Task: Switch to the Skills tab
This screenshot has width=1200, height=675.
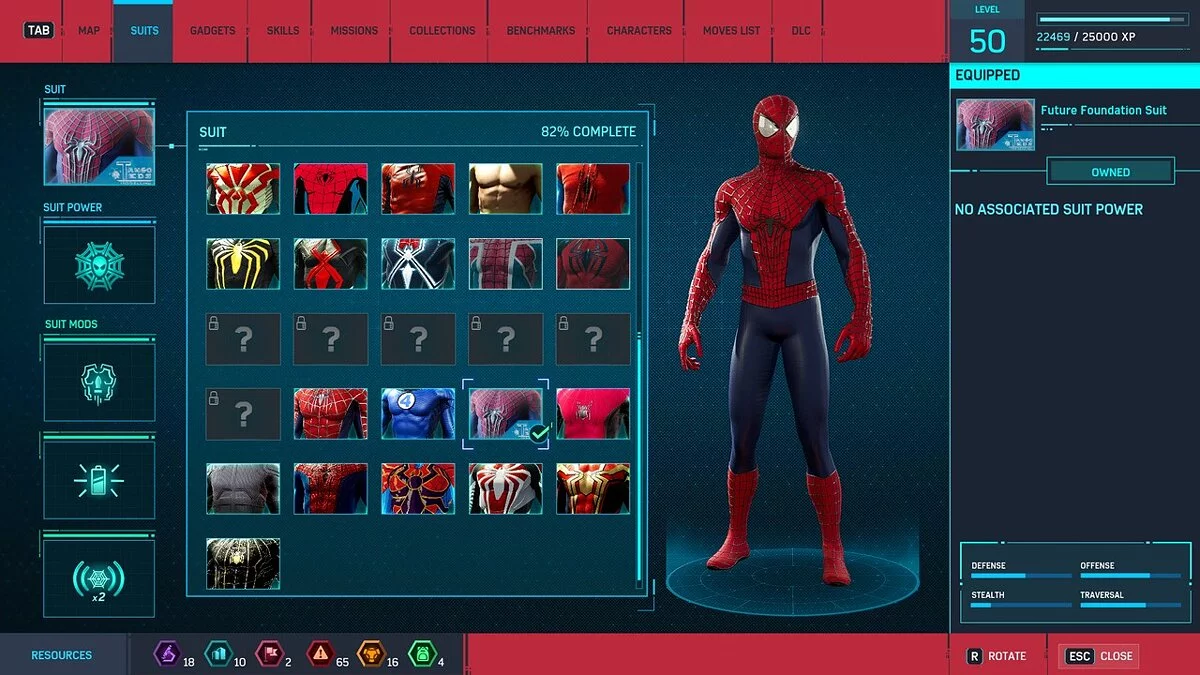Action: pos(283,31)
